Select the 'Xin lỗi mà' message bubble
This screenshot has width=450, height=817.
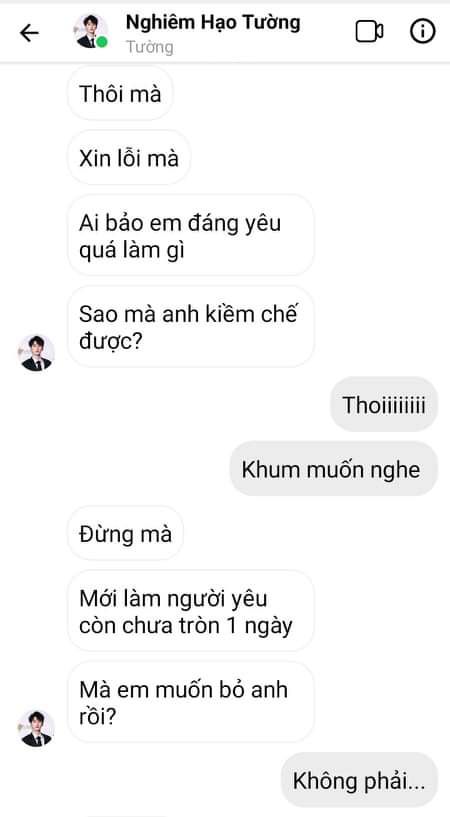[129, 158]
